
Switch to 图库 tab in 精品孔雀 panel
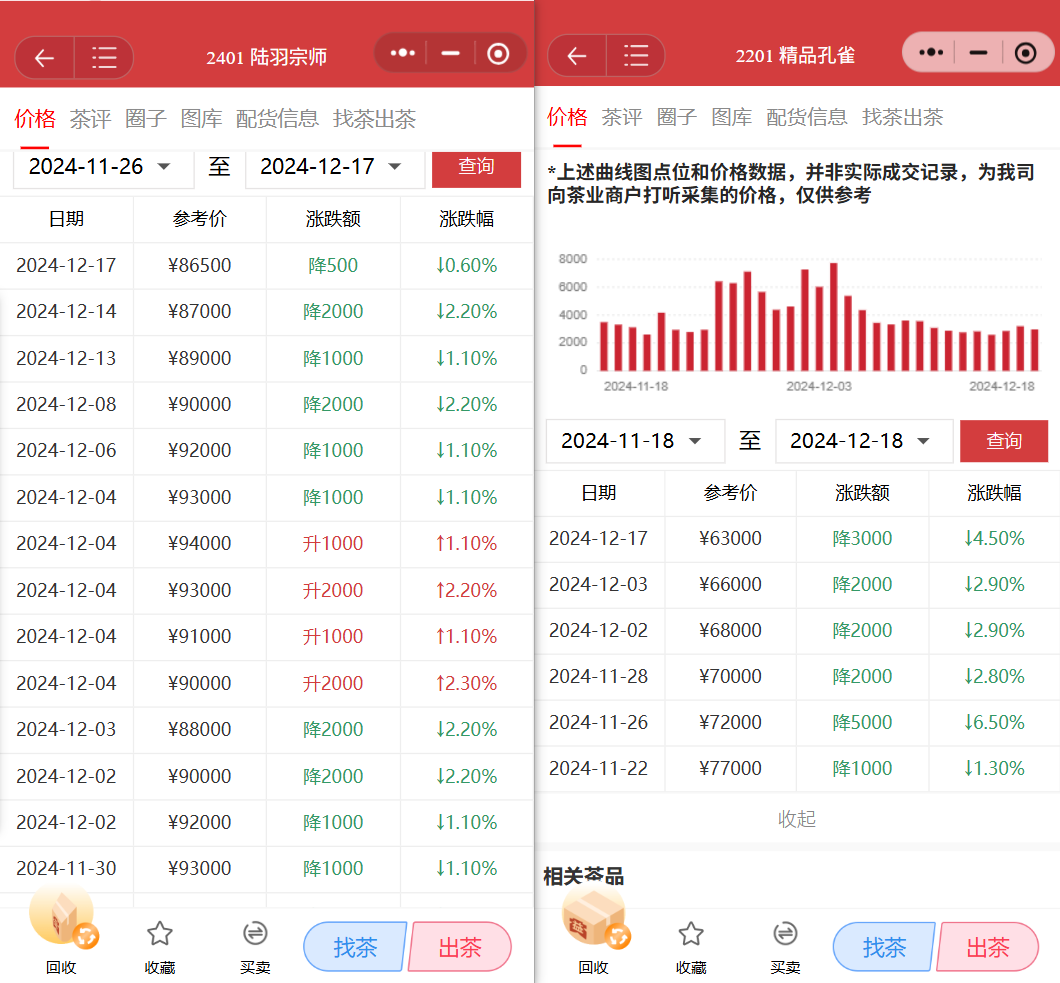(x=731, y=117)
